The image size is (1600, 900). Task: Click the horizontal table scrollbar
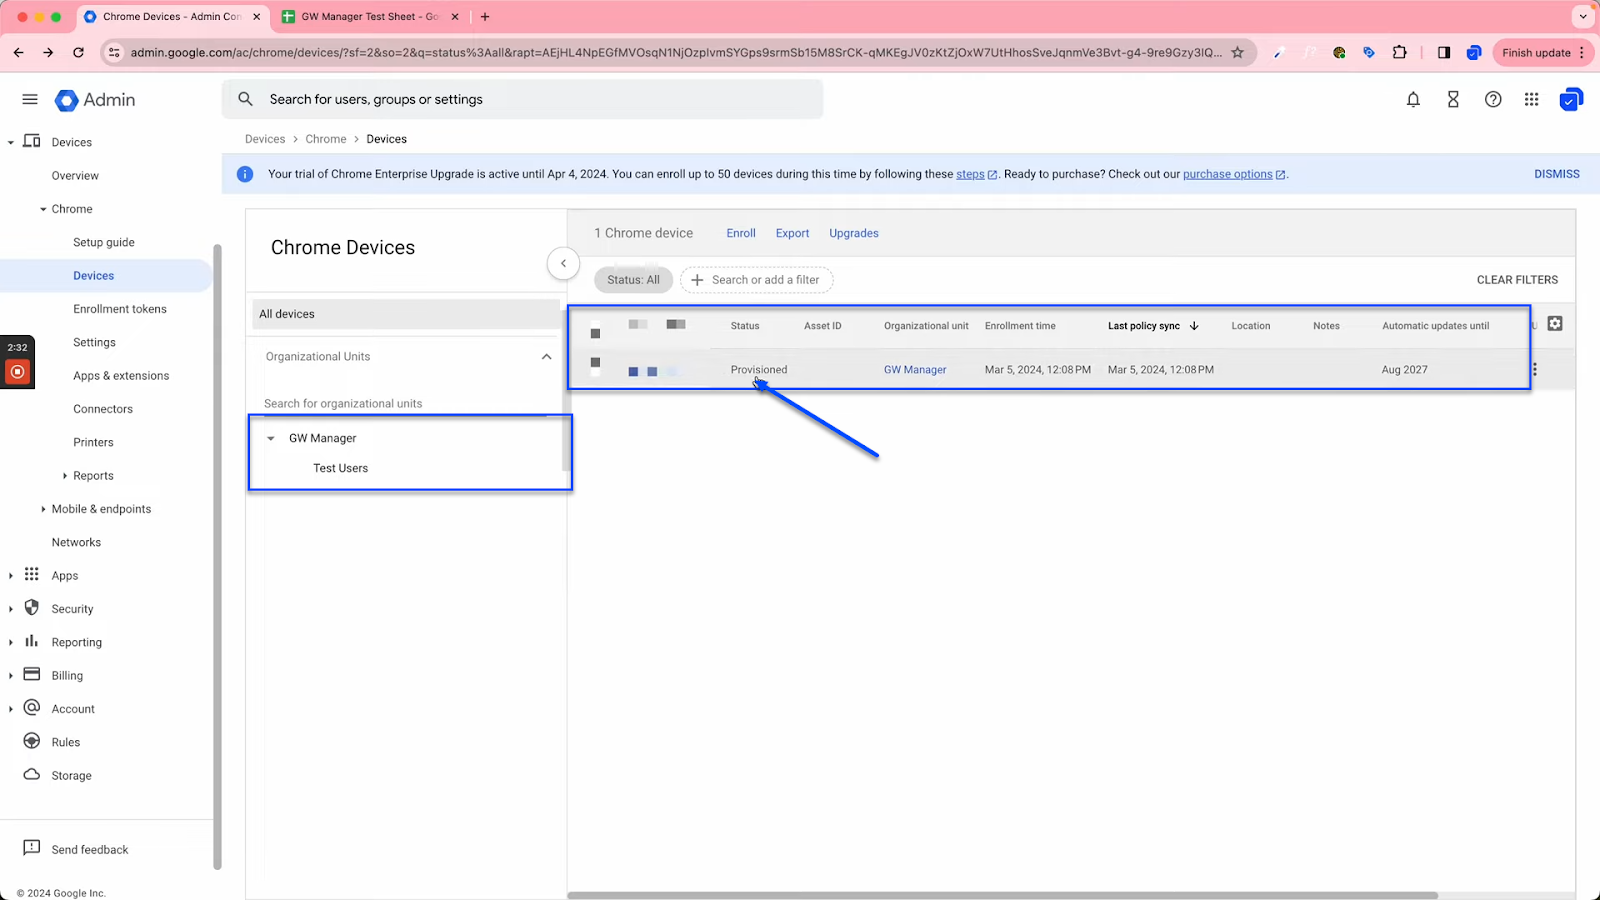(1002, 895)
